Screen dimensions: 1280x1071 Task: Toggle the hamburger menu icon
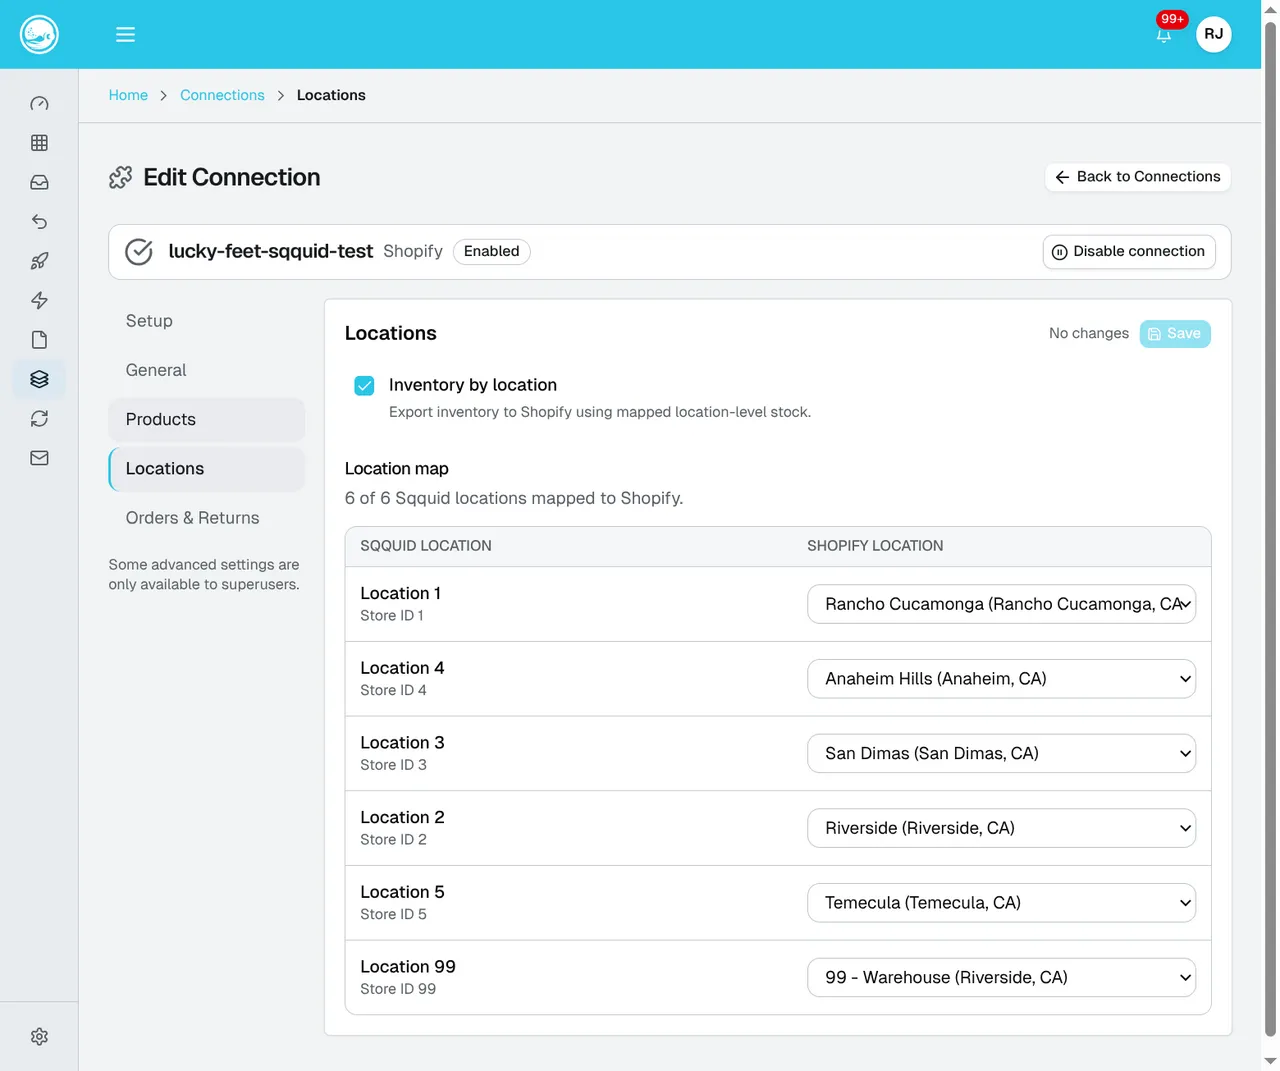click(x=125, y=34)
